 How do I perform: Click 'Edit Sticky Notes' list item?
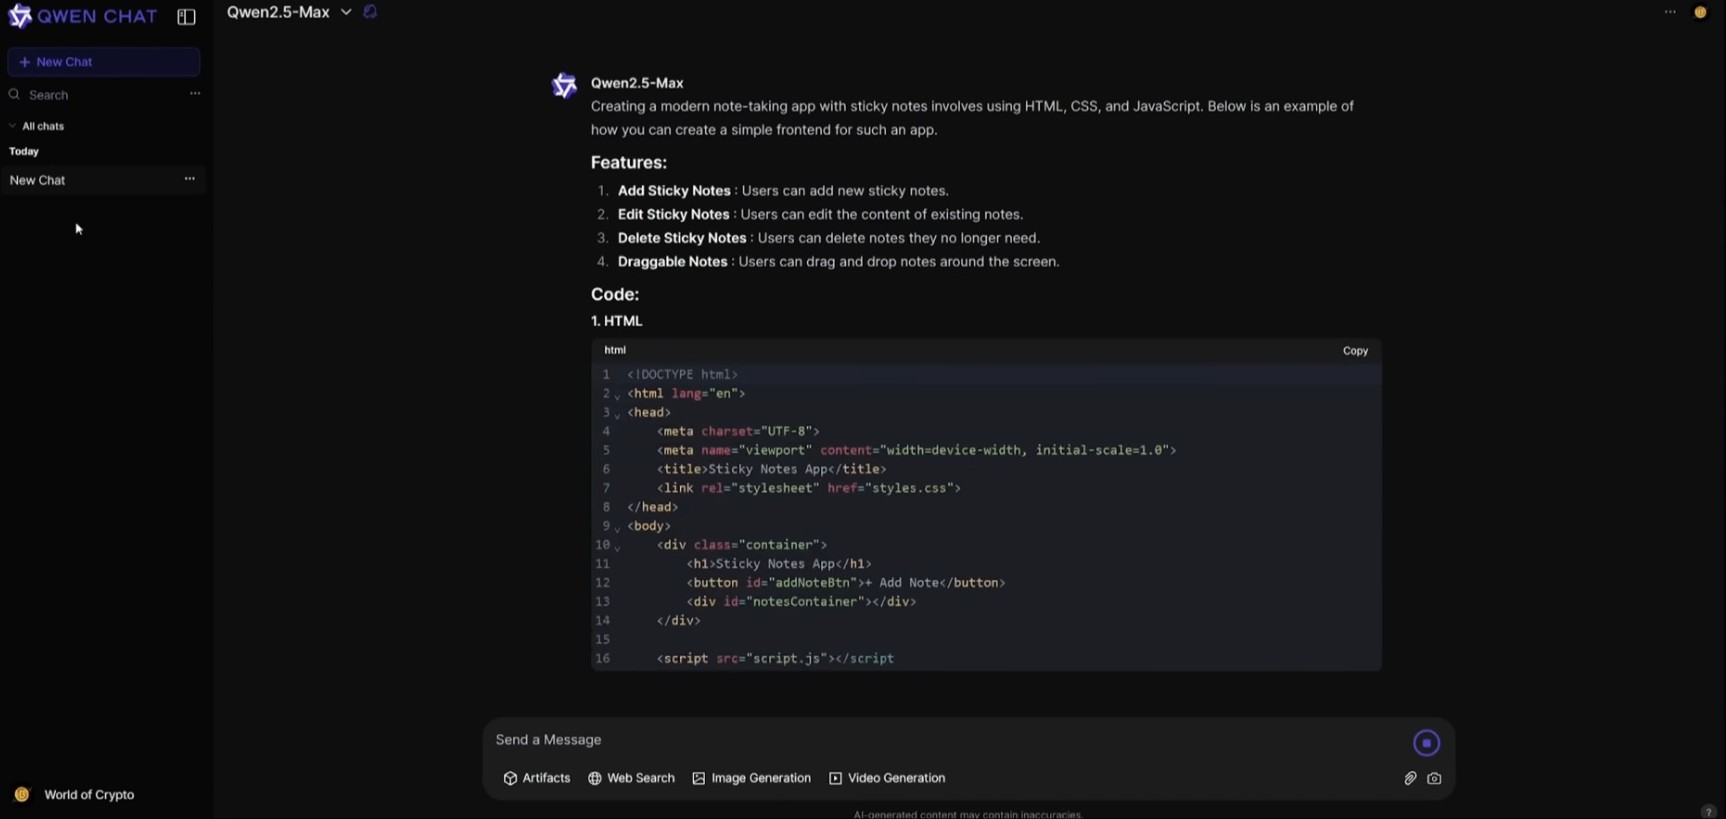point(820,215)
